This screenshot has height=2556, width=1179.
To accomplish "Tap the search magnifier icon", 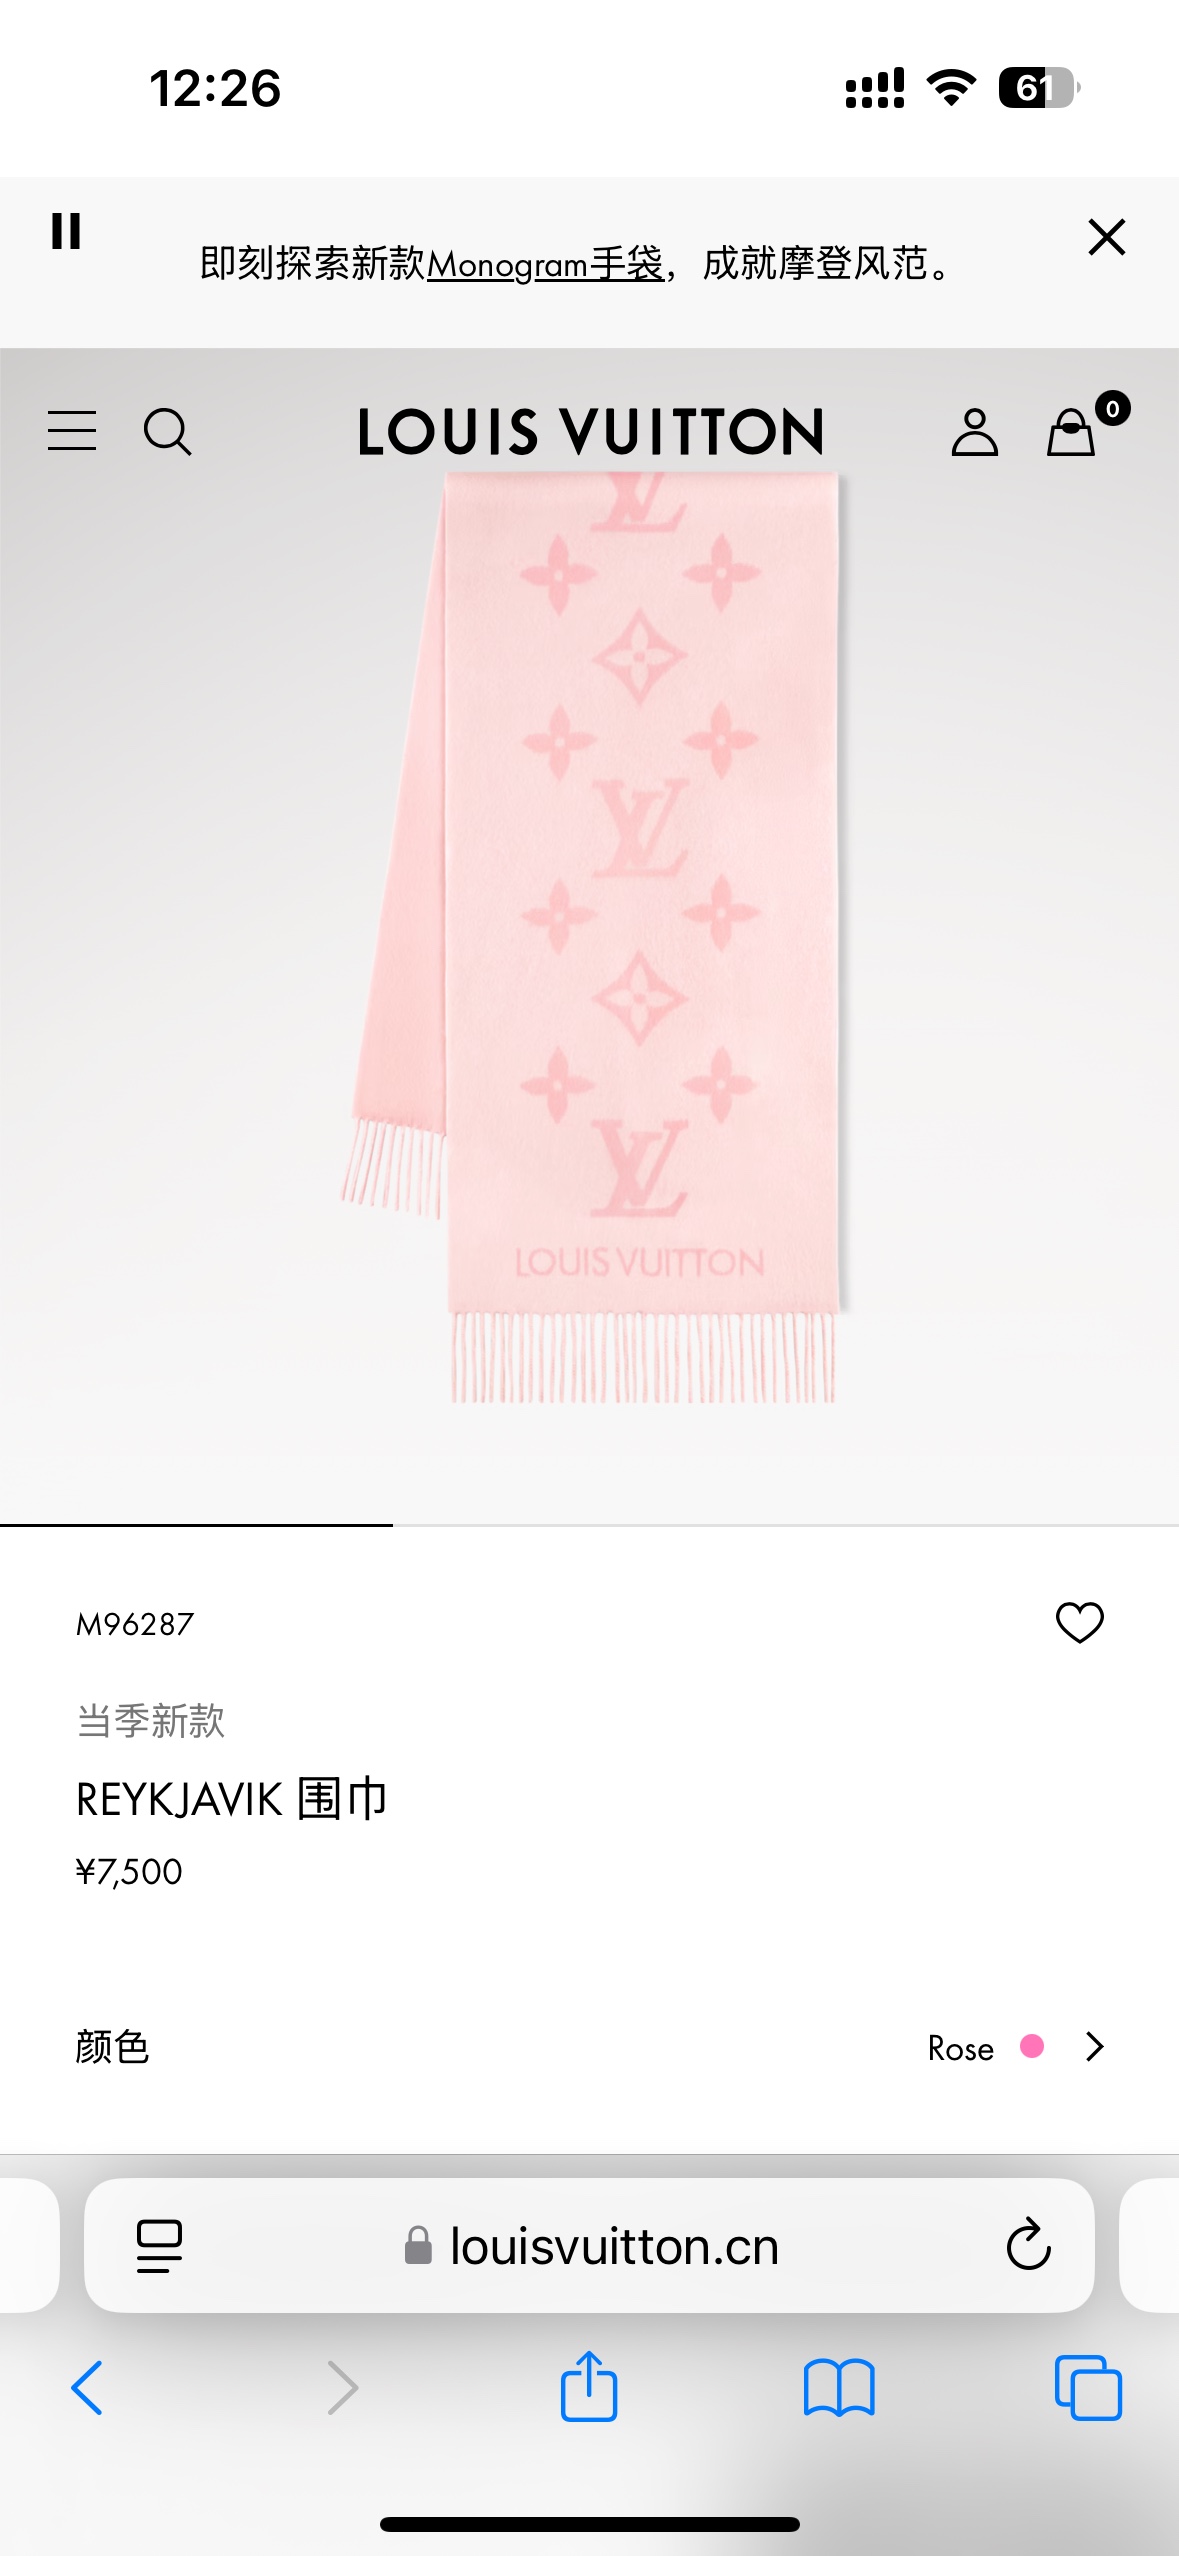I will tap(167, 432).
